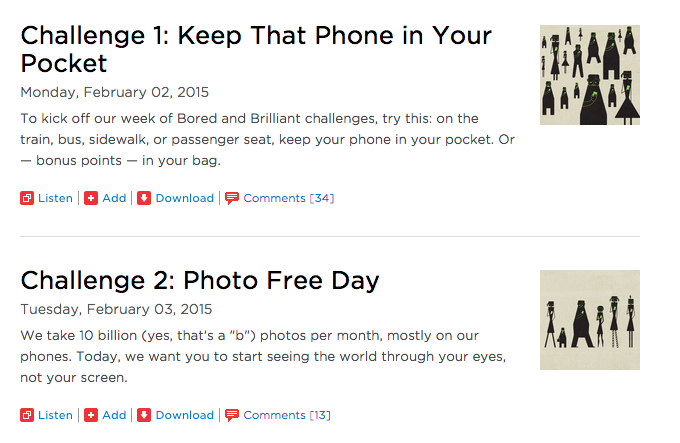
Task: Click the Listen icon under Challenge 1
Action: 27,198
